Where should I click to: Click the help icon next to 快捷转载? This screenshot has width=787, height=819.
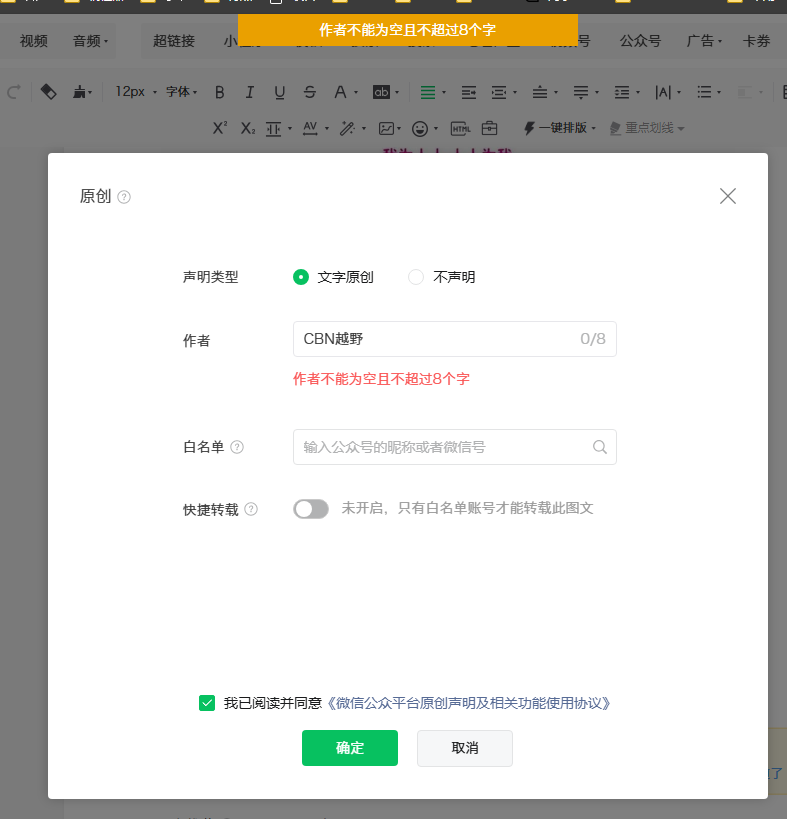coord(251,509)
